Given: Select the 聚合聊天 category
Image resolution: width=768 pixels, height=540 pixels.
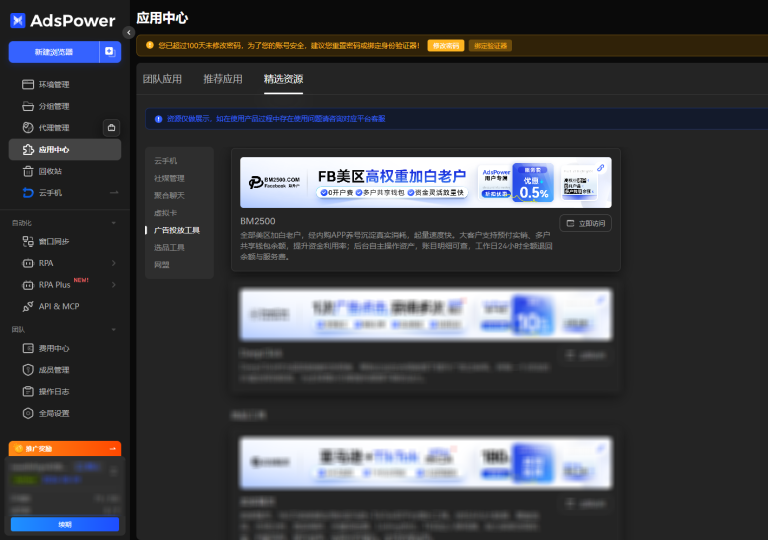Looking at the screenshot, I should (169, 196).
